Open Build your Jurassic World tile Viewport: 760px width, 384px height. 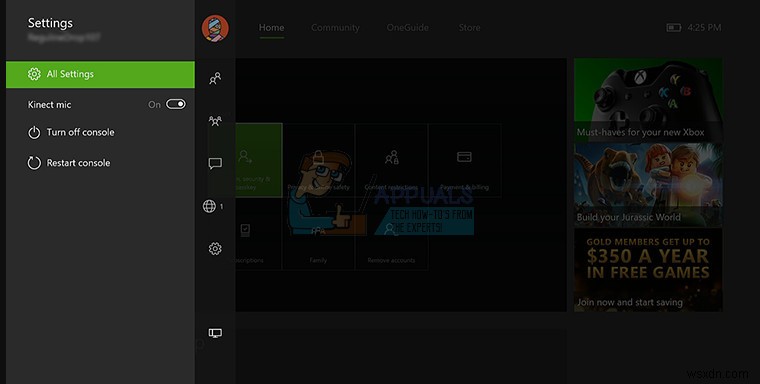649,185
